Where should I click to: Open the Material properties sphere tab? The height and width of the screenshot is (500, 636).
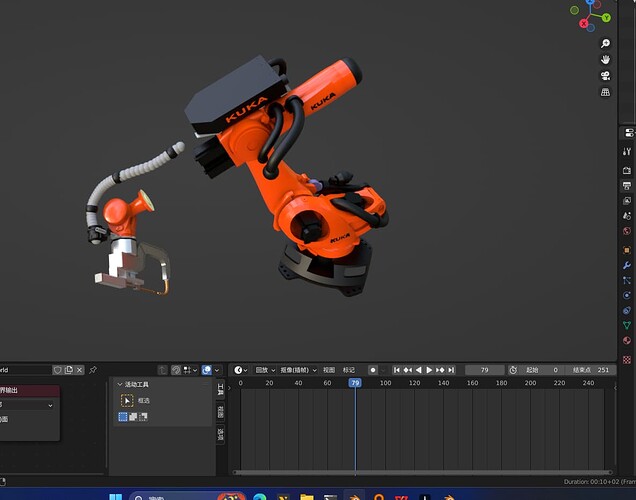(x=627, y=341)
